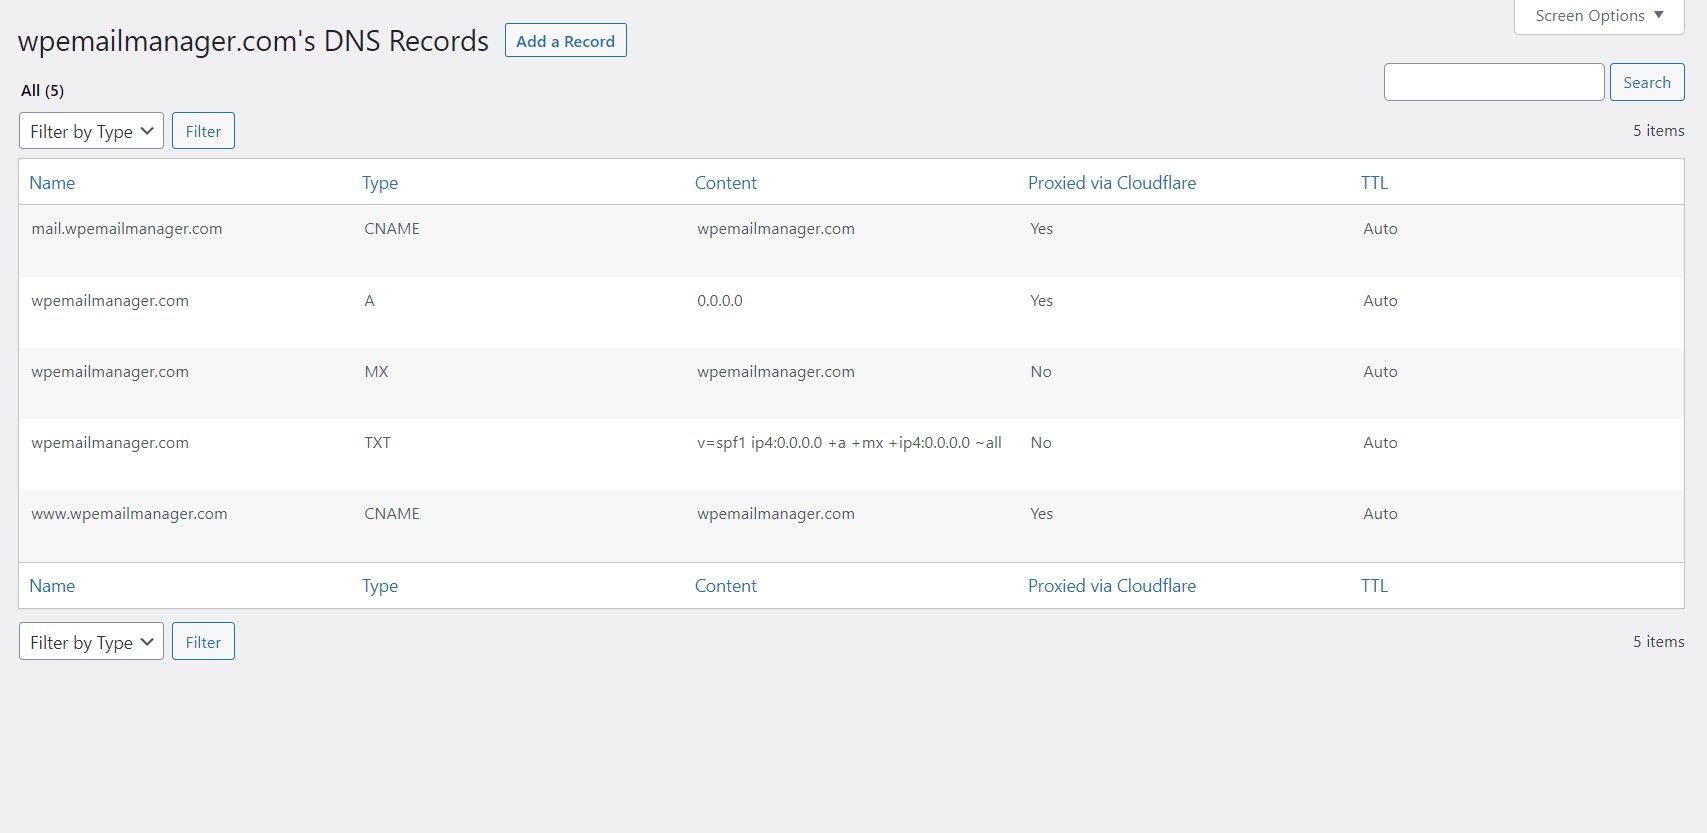The image size is (1707, 833).
Task: Select mail.wpemailmanager.com record name
Action: 127,229
